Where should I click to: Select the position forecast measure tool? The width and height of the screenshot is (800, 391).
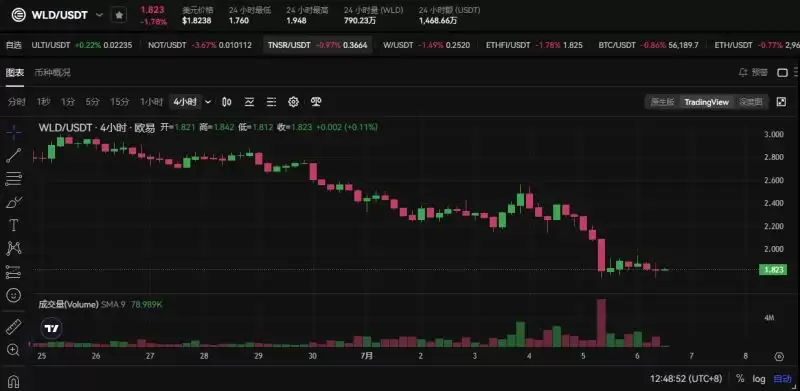point(14,272)
